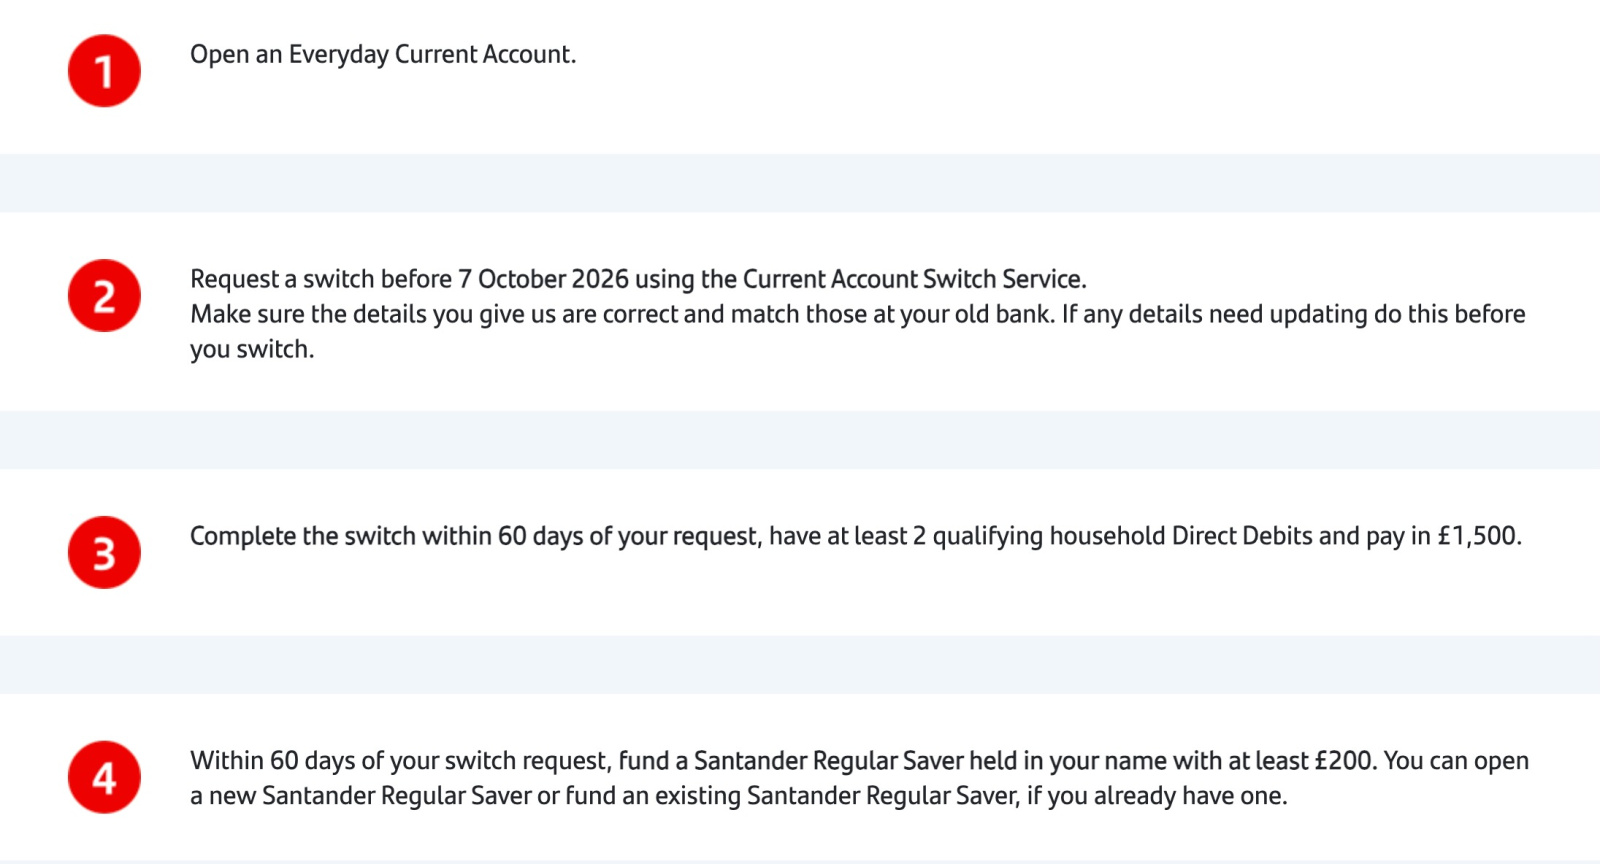Click the red step 2 circle icon
The width and height of the screenshot is (1600, 864).
104,296
